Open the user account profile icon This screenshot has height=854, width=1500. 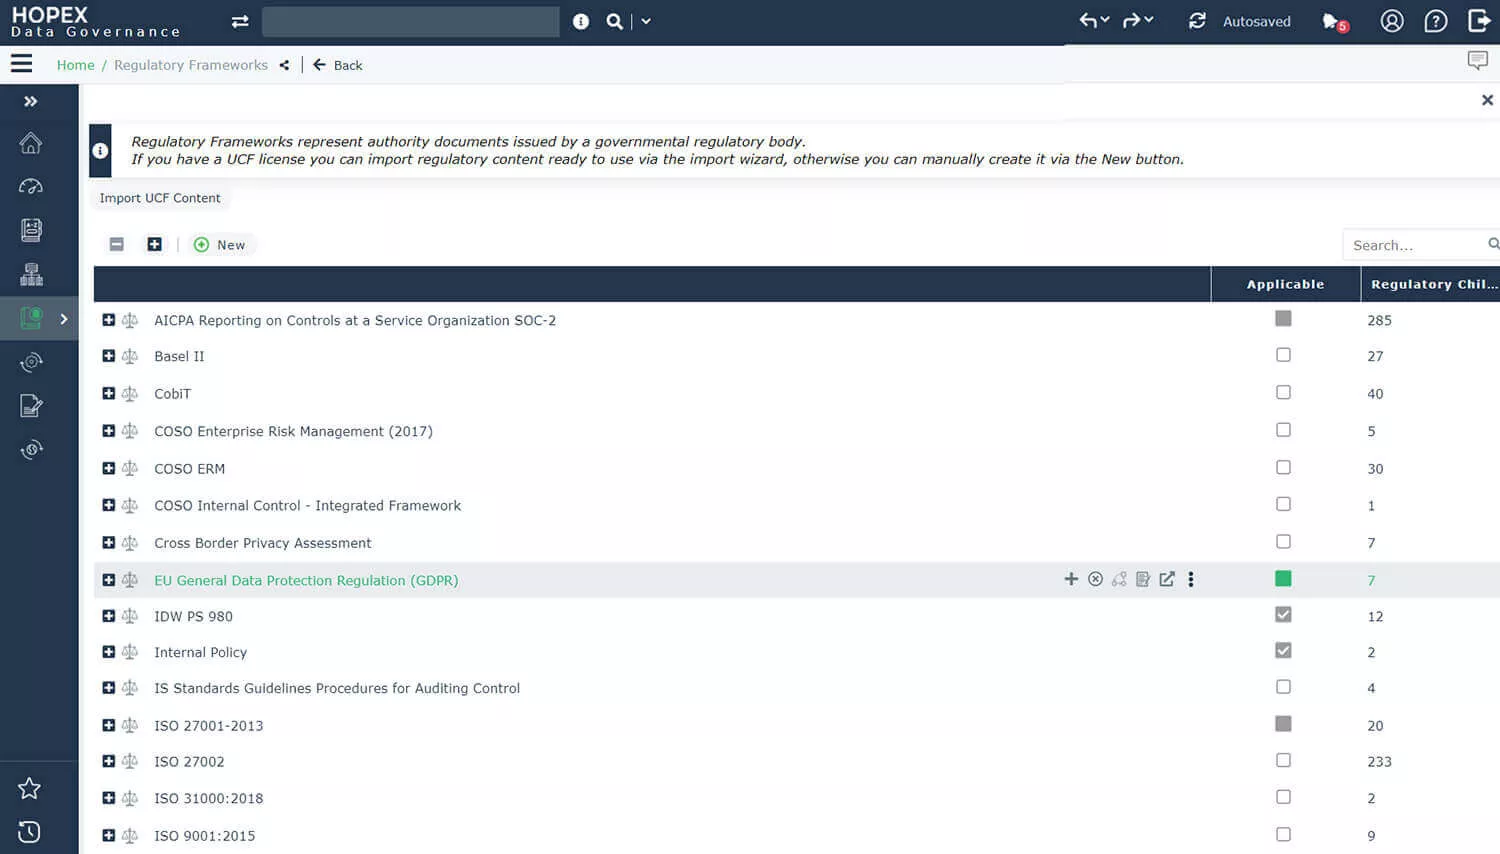point(1392,21)
